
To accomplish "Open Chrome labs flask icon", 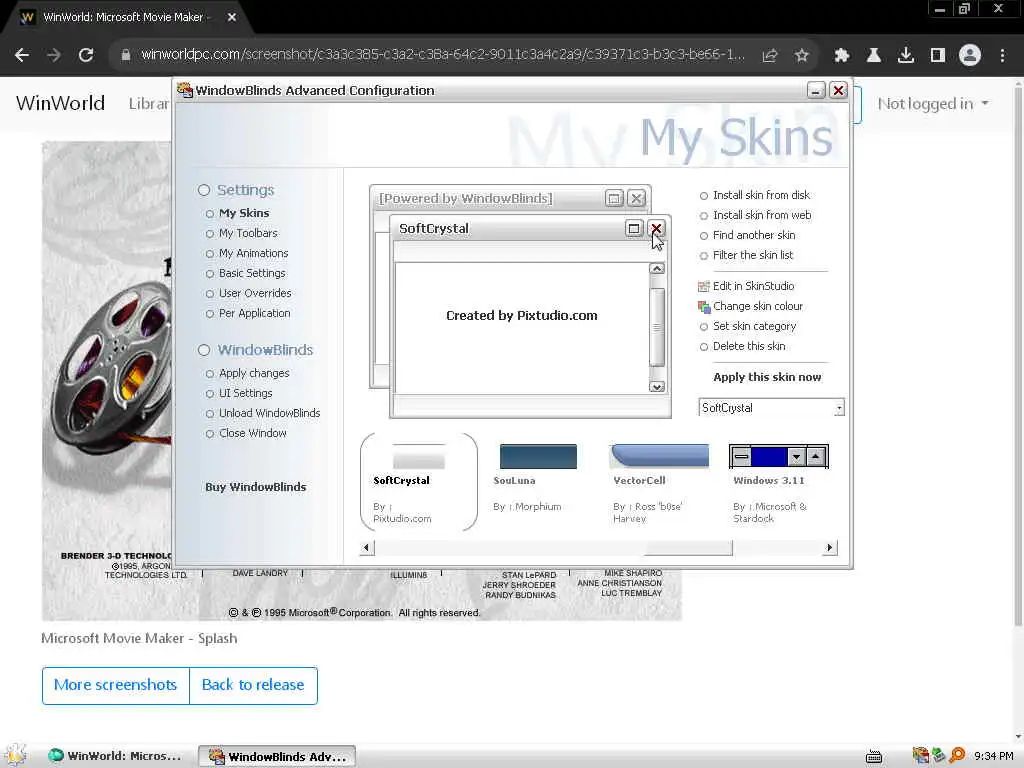I will click(874, 56).
